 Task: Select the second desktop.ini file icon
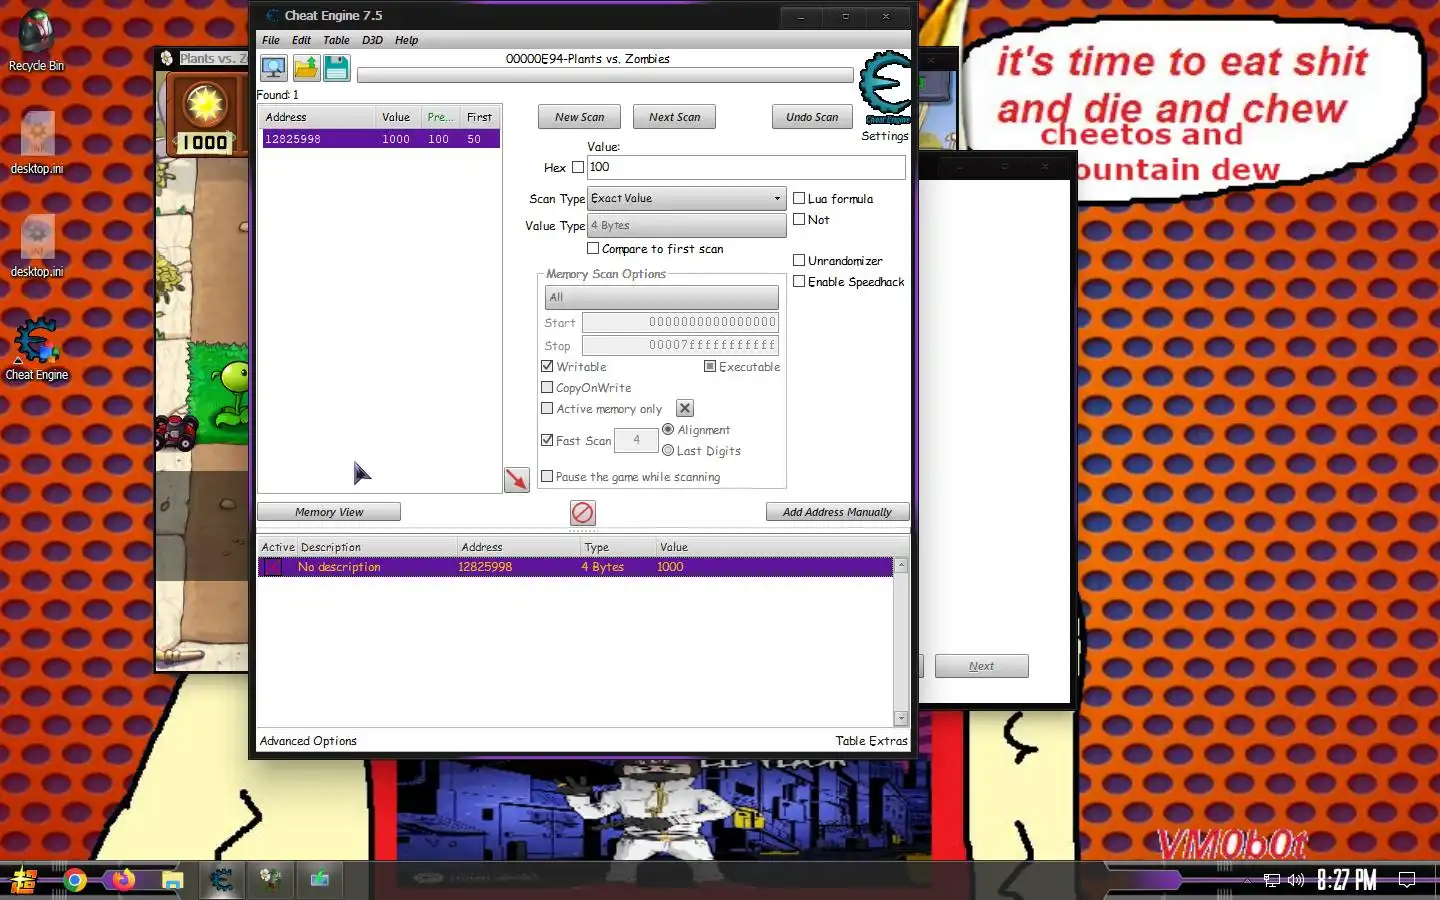click(37, 246)
